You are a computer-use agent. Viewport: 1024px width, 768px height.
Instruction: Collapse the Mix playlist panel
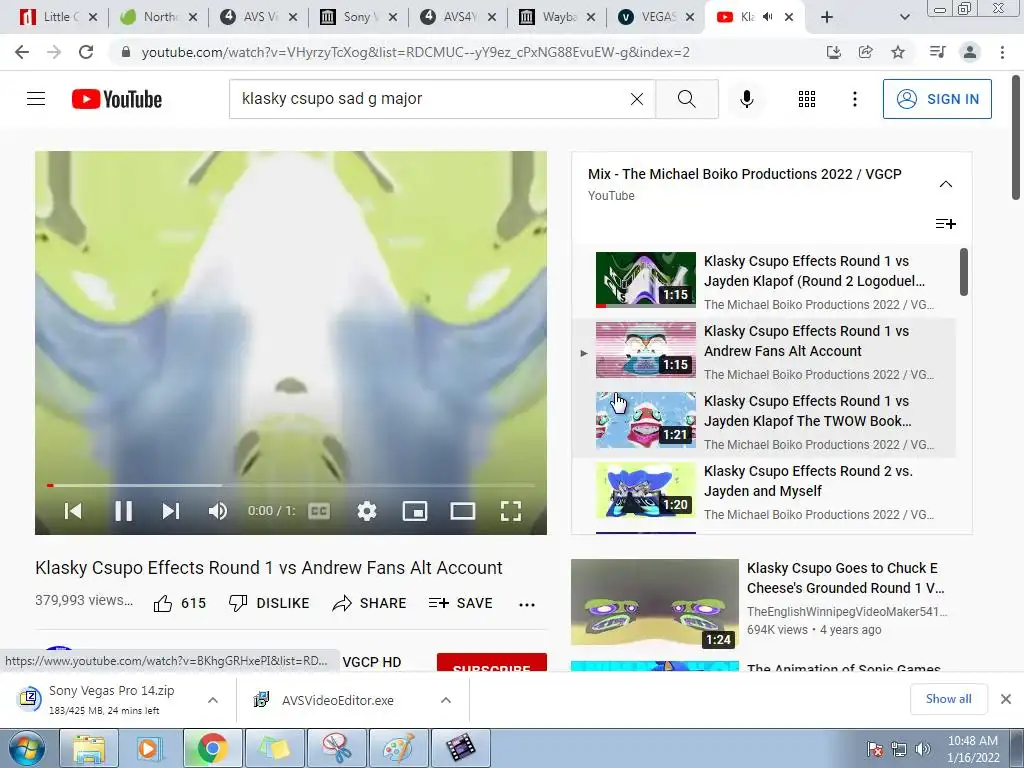946,184
